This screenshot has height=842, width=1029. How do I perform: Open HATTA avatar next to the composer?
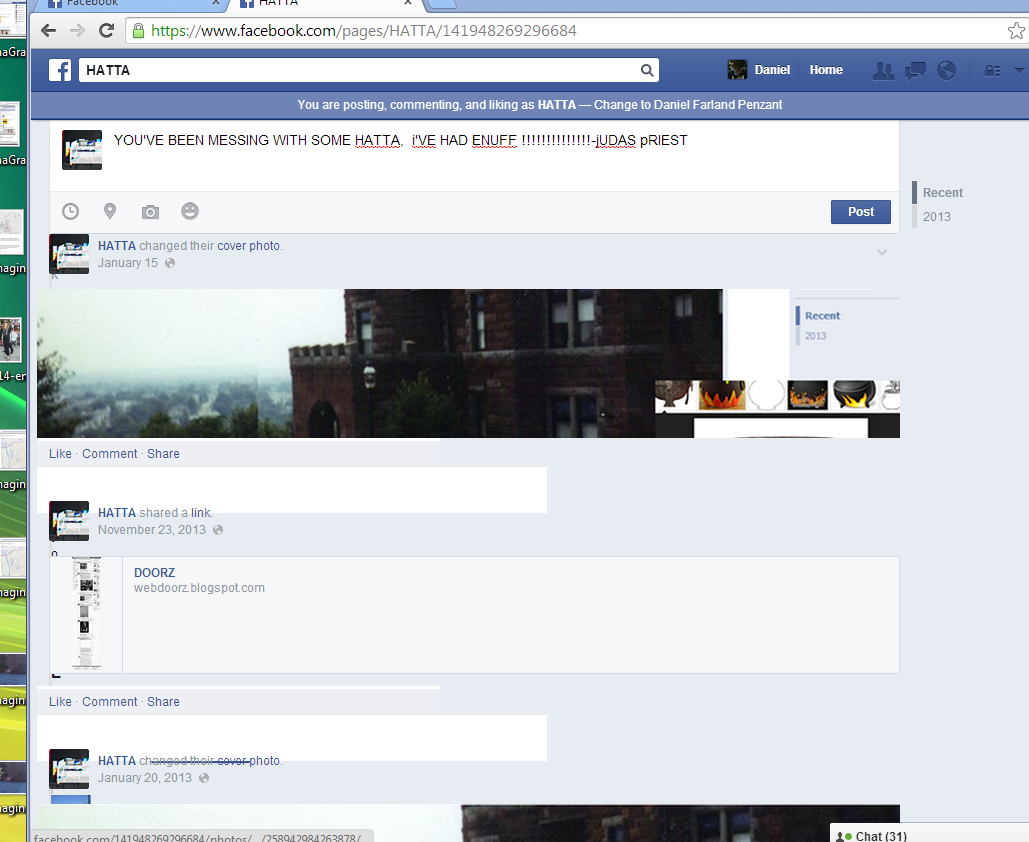pyautogui.click(x=82, y=150)
